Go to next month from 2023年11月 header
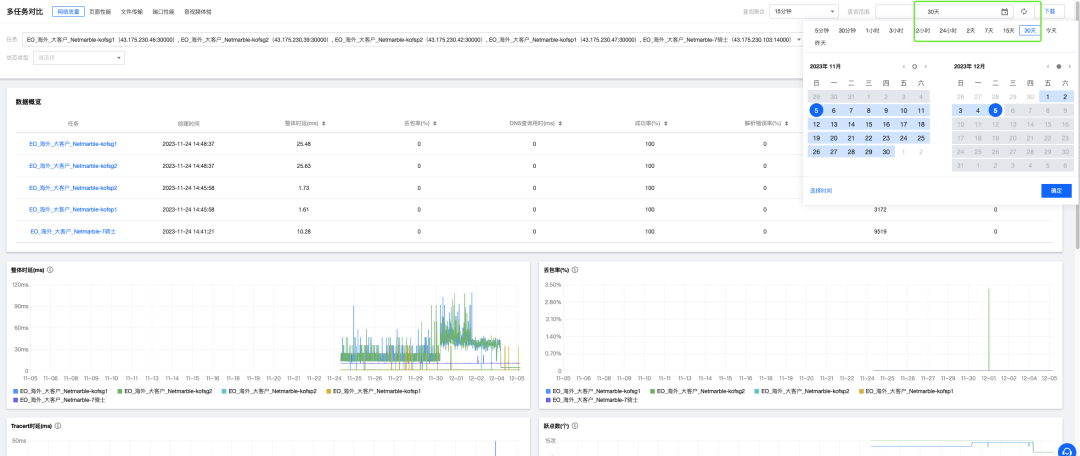The image size is (1080, 456). [x=925, y=67]
